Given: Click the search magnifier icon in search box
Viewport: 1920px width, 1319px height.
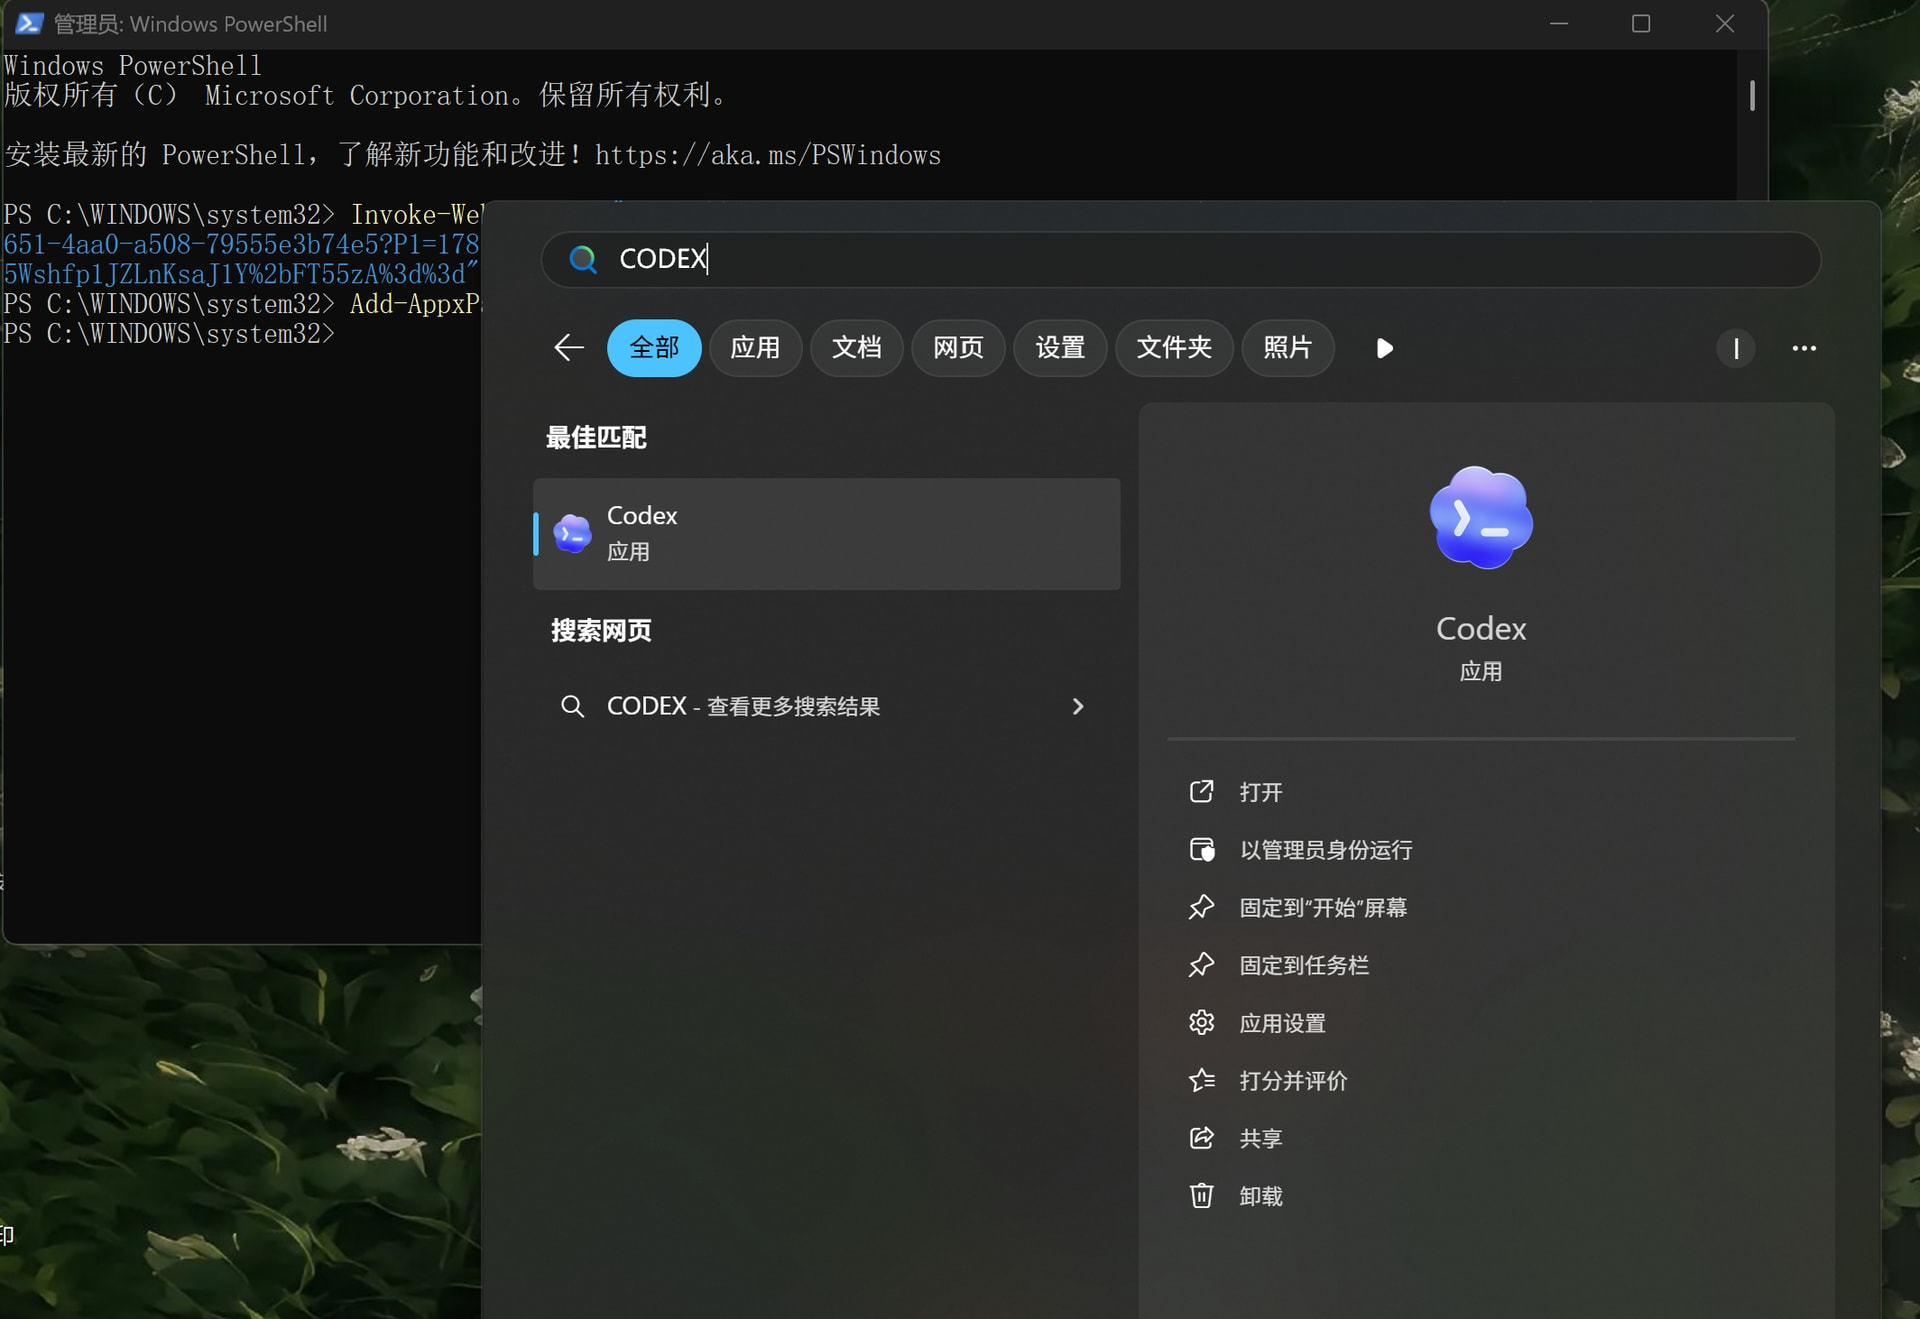Looking at the screenshot, I should [x=583, y=259].
